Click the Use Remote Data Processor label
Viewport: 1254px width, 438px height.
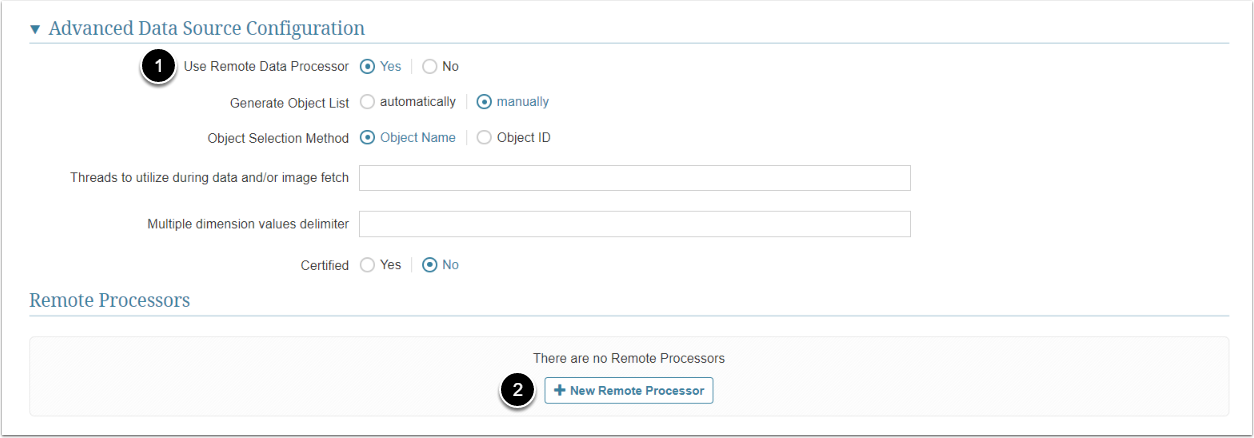point(266,67)
